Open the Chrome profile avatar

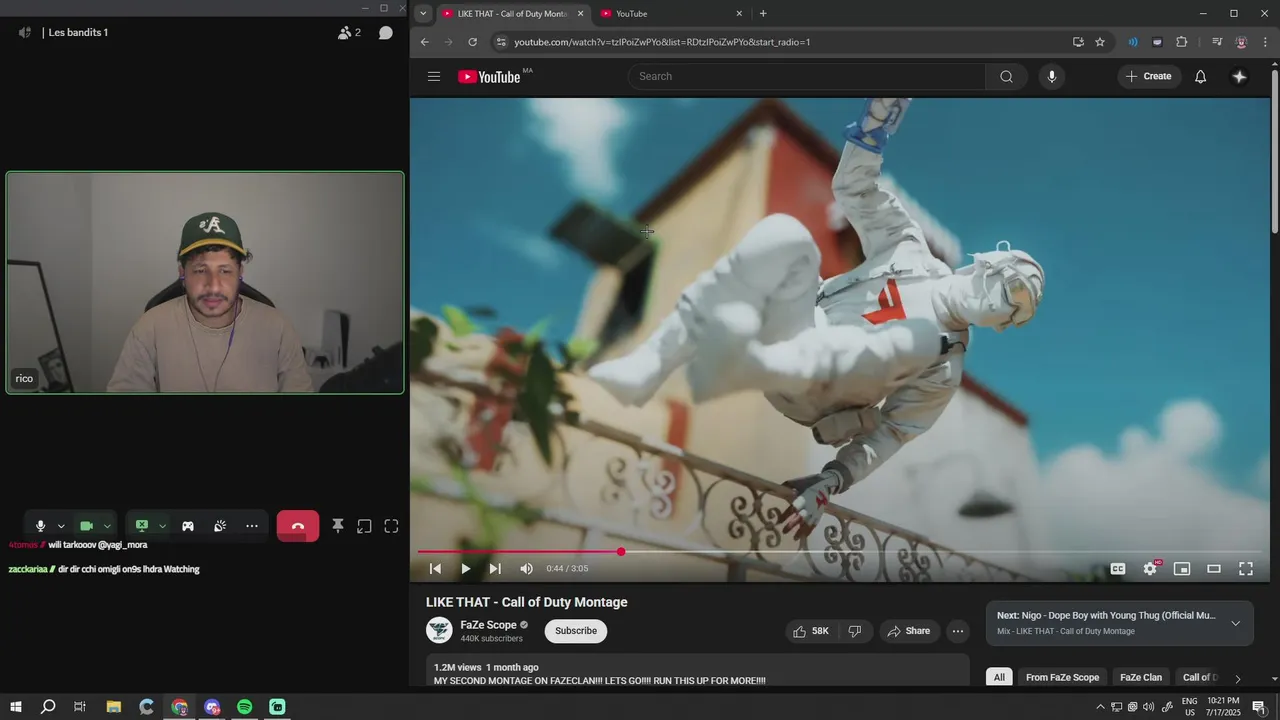click(x=1241, y=42)
